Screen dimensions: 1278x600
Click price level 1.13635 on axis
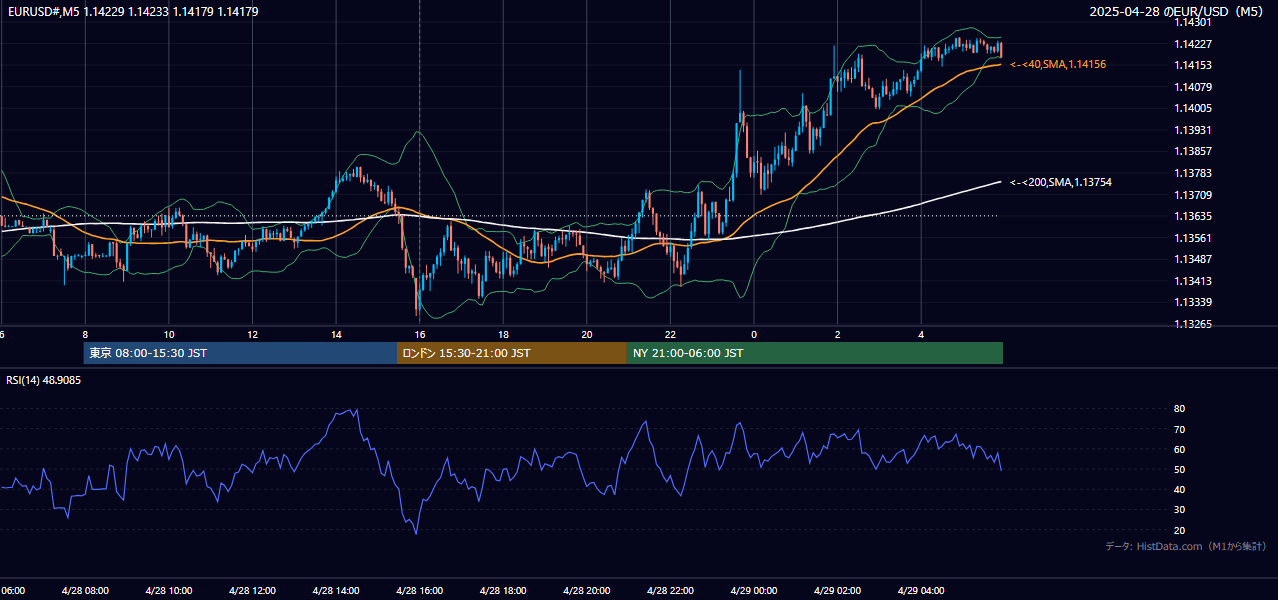1193,216
